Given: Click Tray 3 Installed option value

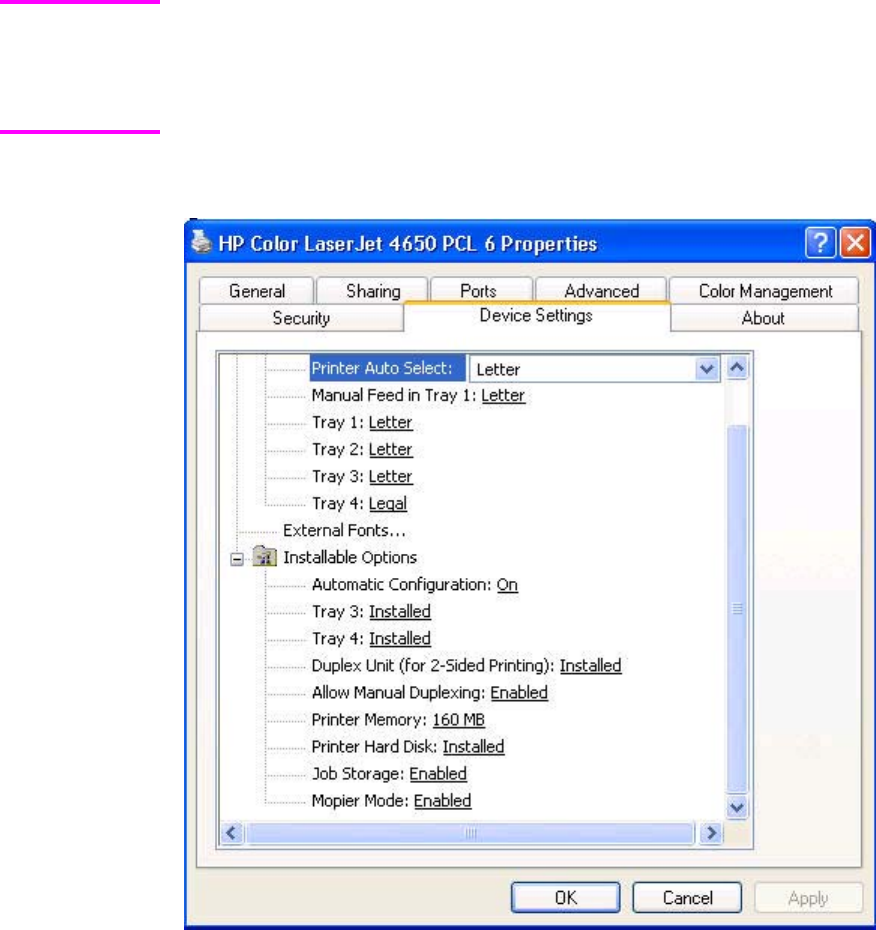Looking at the screenshot, I should (400, 611).
